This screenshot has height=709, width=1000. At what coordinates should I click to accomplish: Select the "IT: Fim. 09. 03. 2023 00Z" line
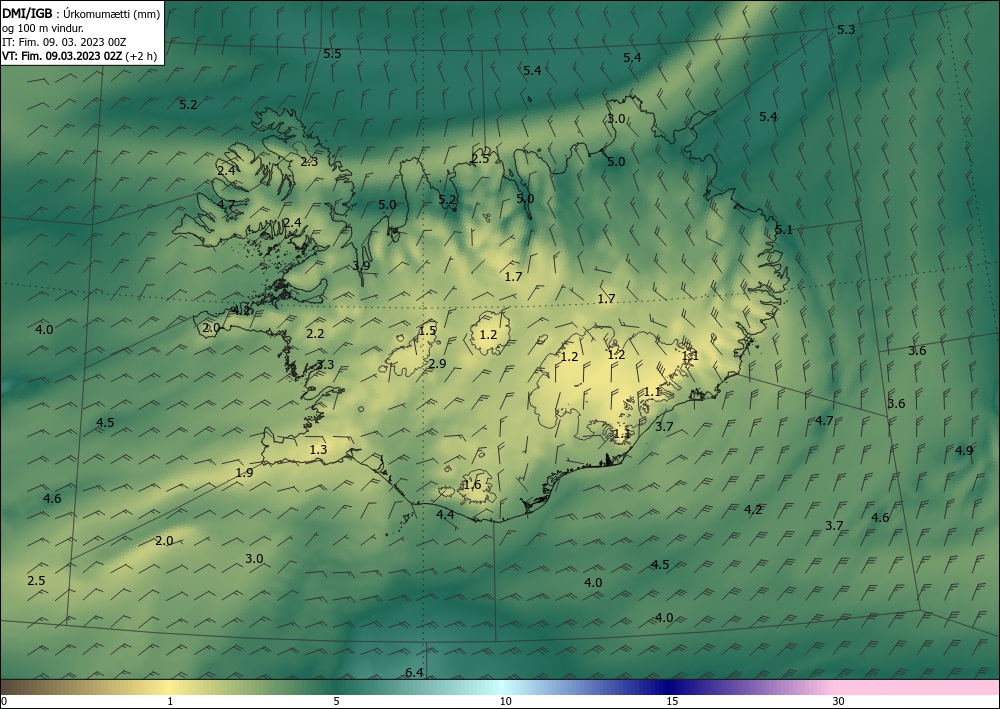point(64,42)
